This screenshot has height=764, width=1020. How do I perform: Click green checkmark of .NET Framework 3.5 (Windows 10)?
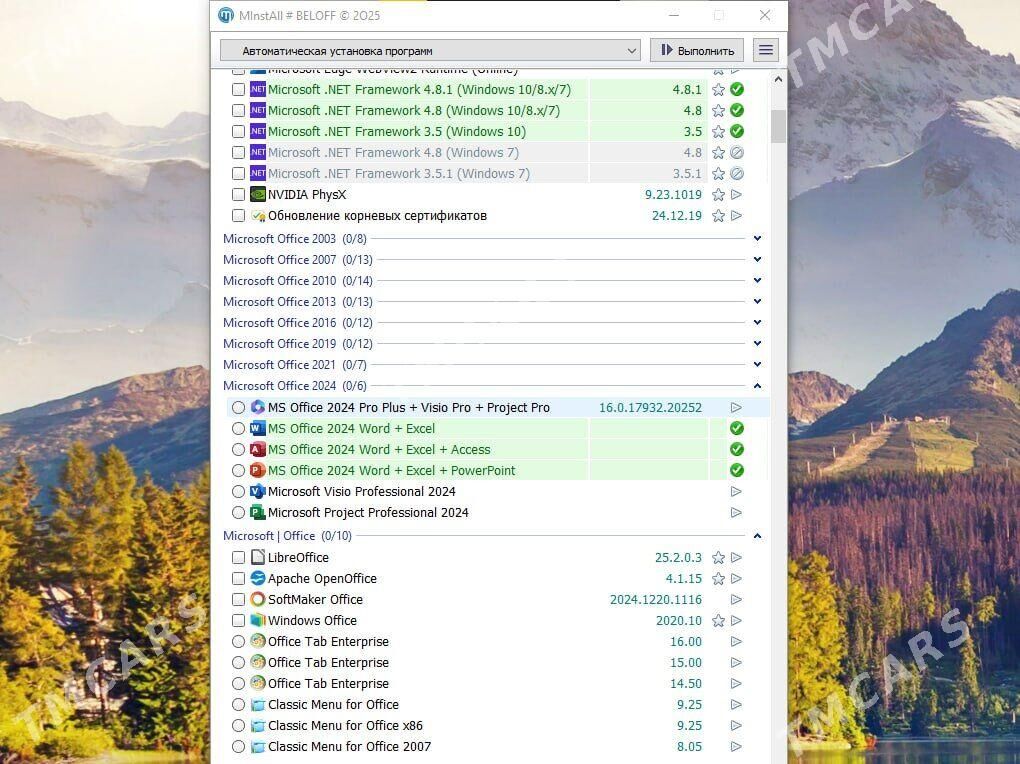(x=737, y=131)
